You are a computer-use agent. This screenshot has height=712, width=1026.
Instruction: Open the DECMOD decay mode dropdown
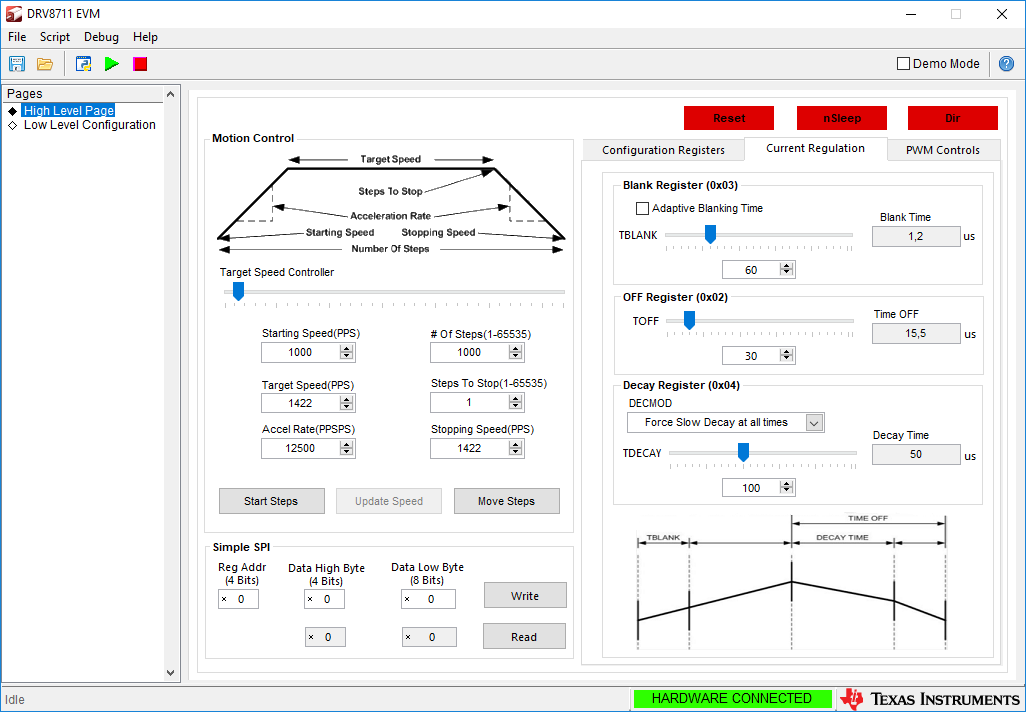pos(814,423)
